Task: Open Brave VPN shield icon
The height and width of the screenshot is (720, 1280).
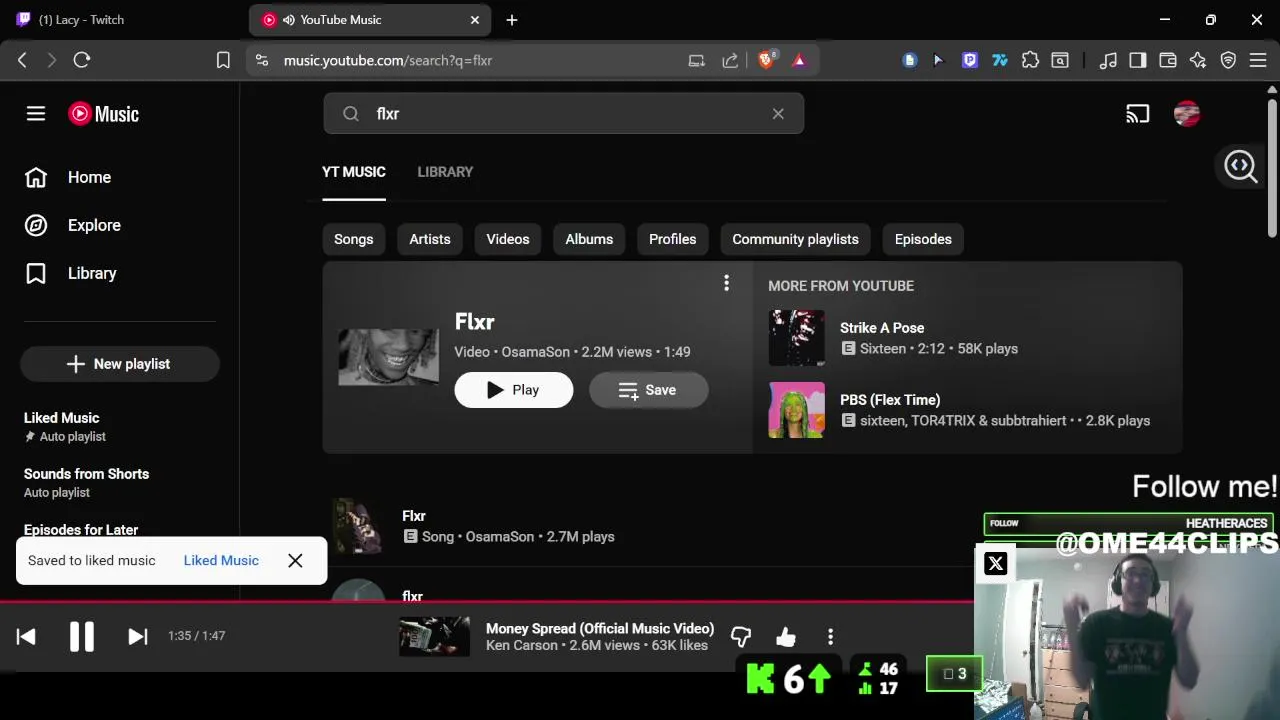Action: pyautogui.click(x=1228, y=60)
